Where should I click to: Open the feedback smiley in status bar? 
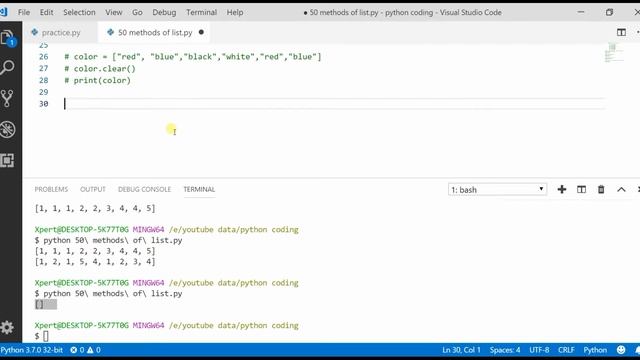pos(621,350)
